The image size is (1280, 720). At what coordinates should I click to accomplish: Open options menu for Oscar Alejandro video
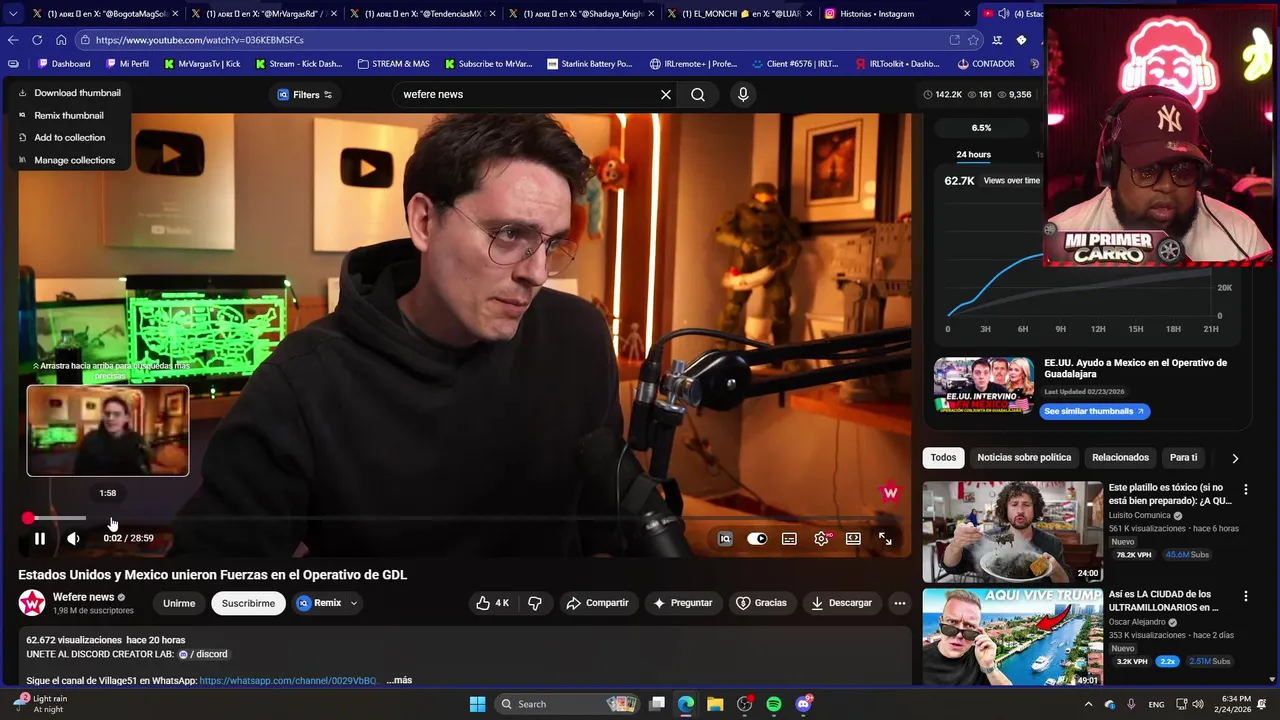(1245, 596)
